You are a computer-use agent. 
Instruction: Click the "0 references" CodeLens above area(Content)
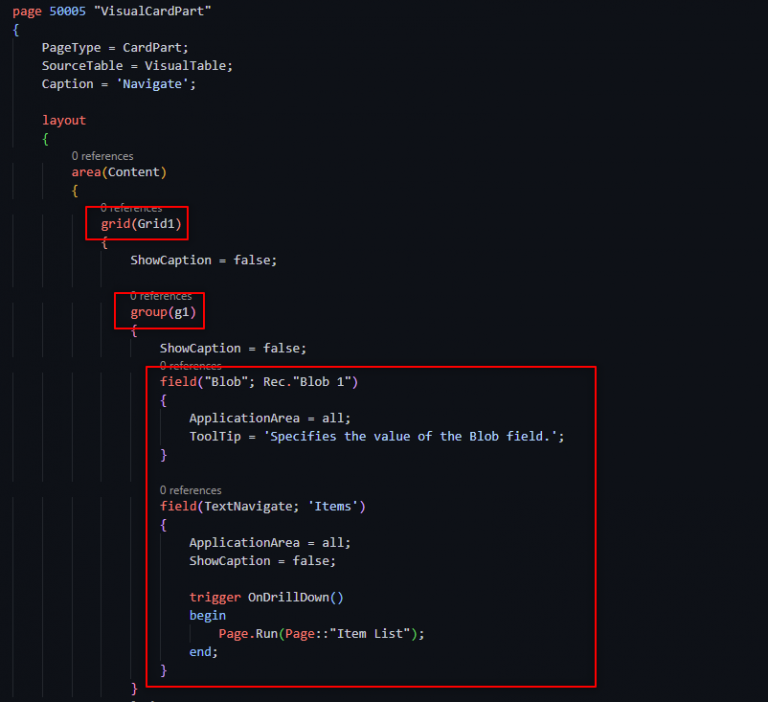[x=102, y=156]
